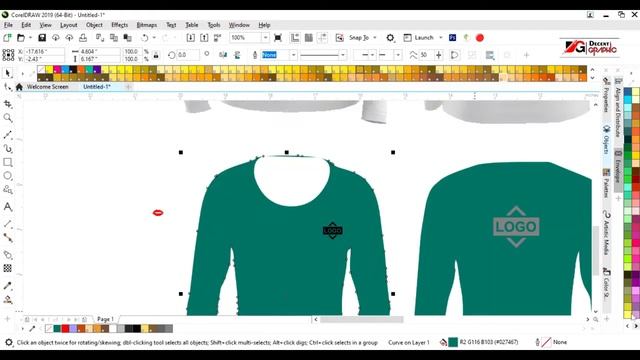Click the green fill color indicator

453,342
